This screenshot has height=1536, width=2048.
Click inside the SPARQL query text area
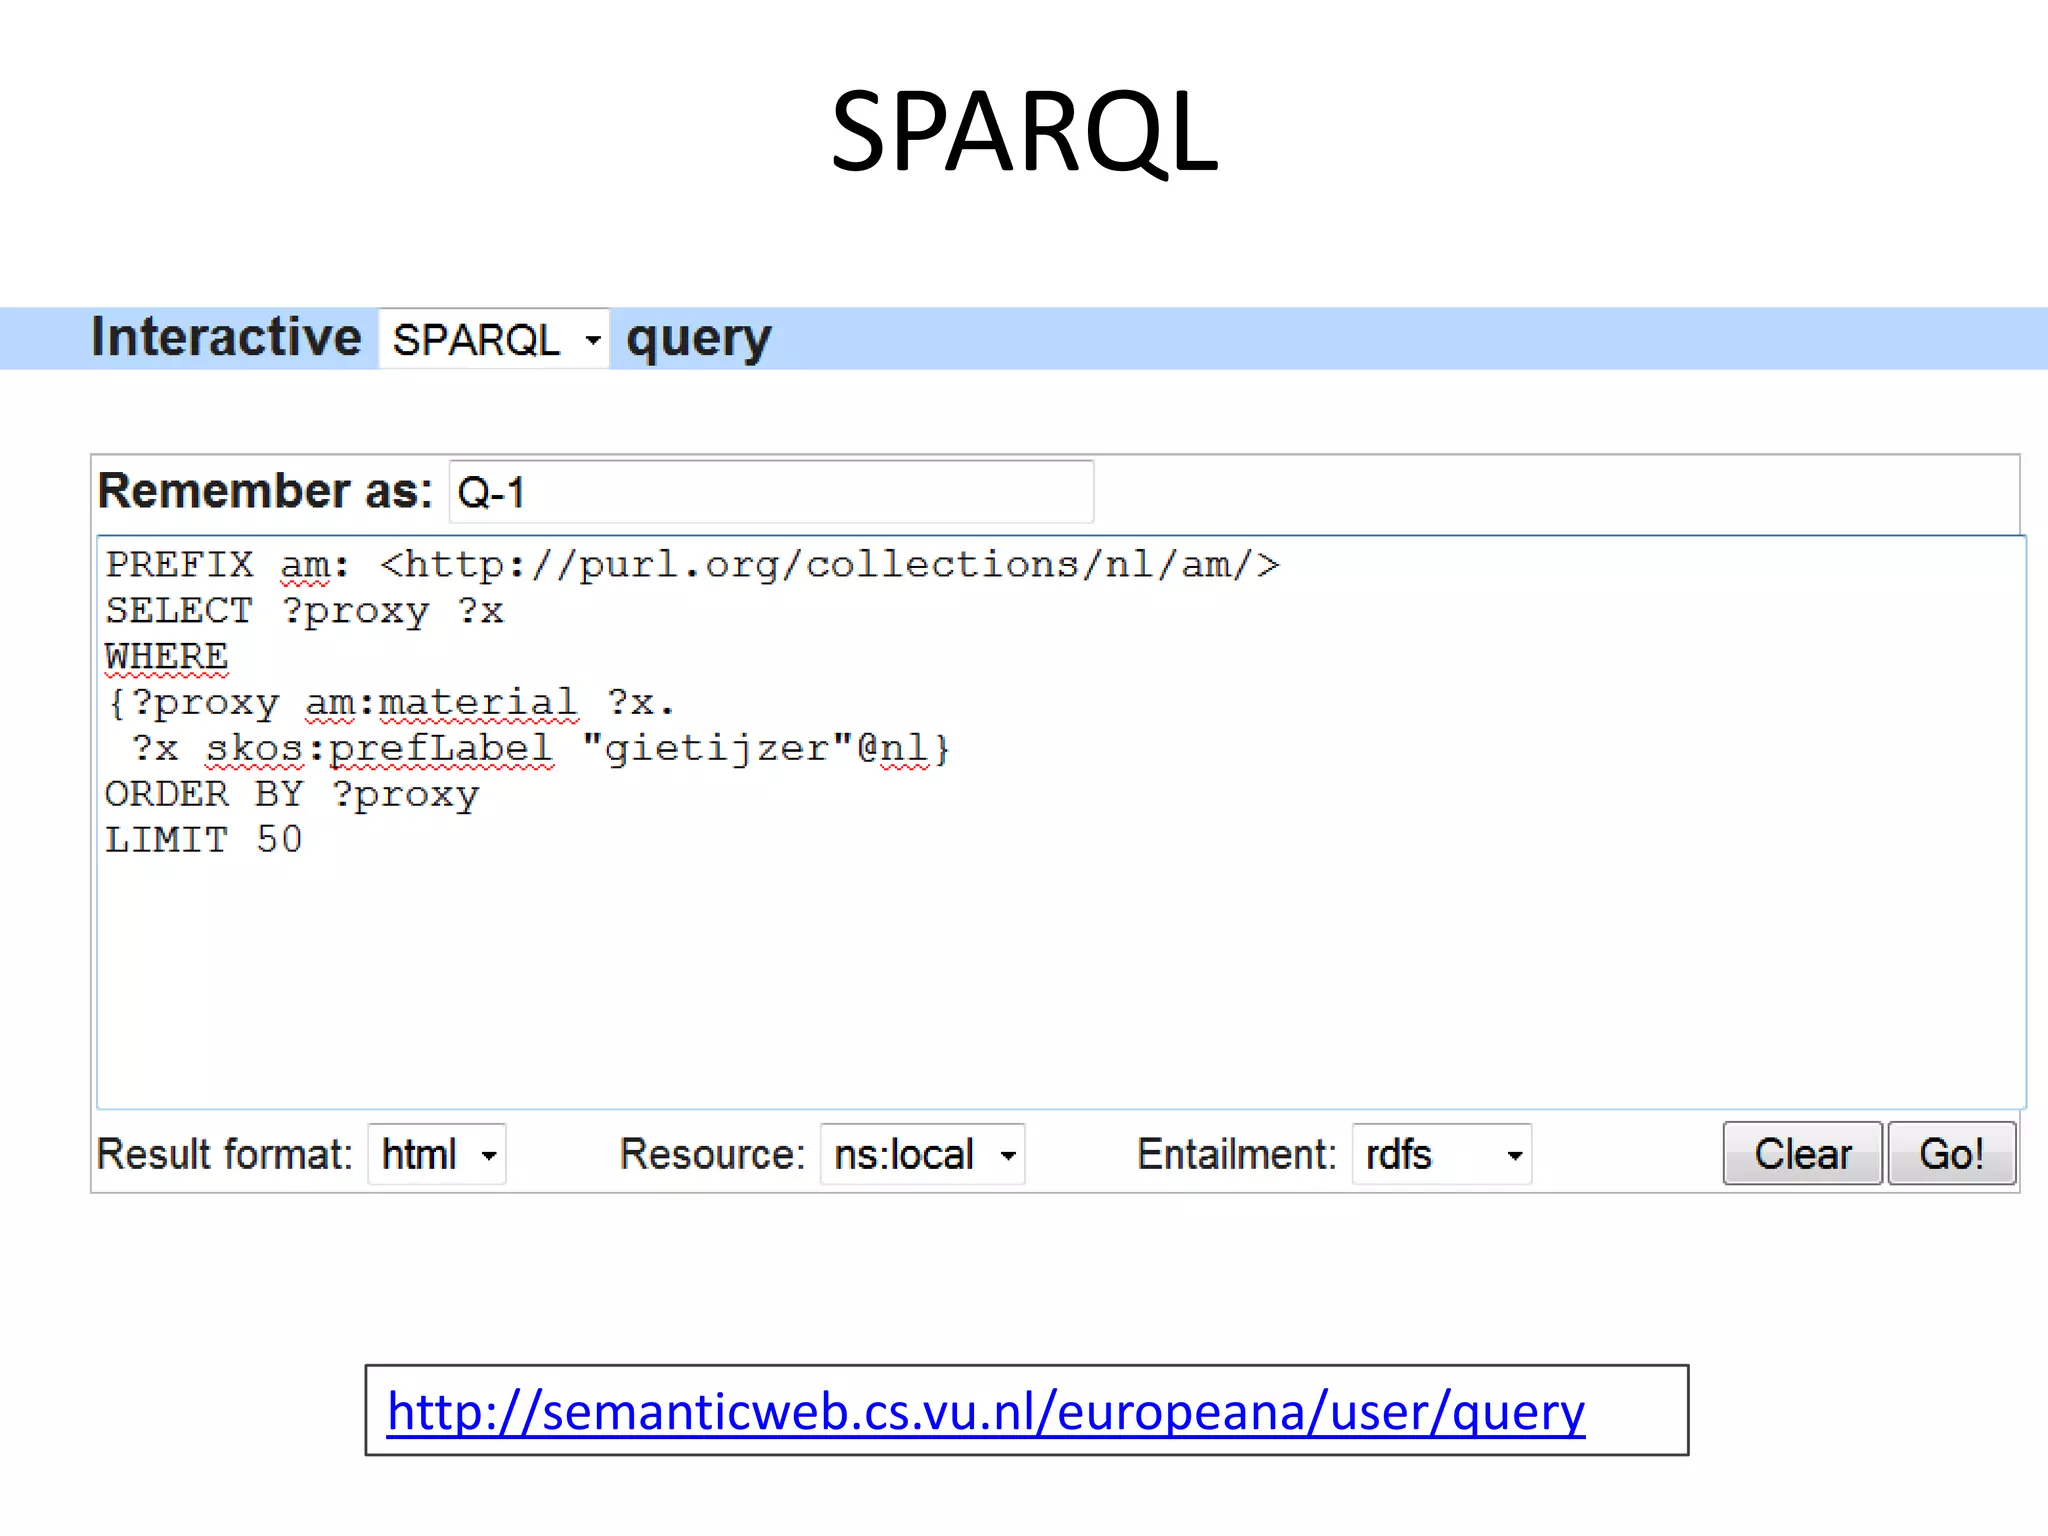pos(1061,822)
